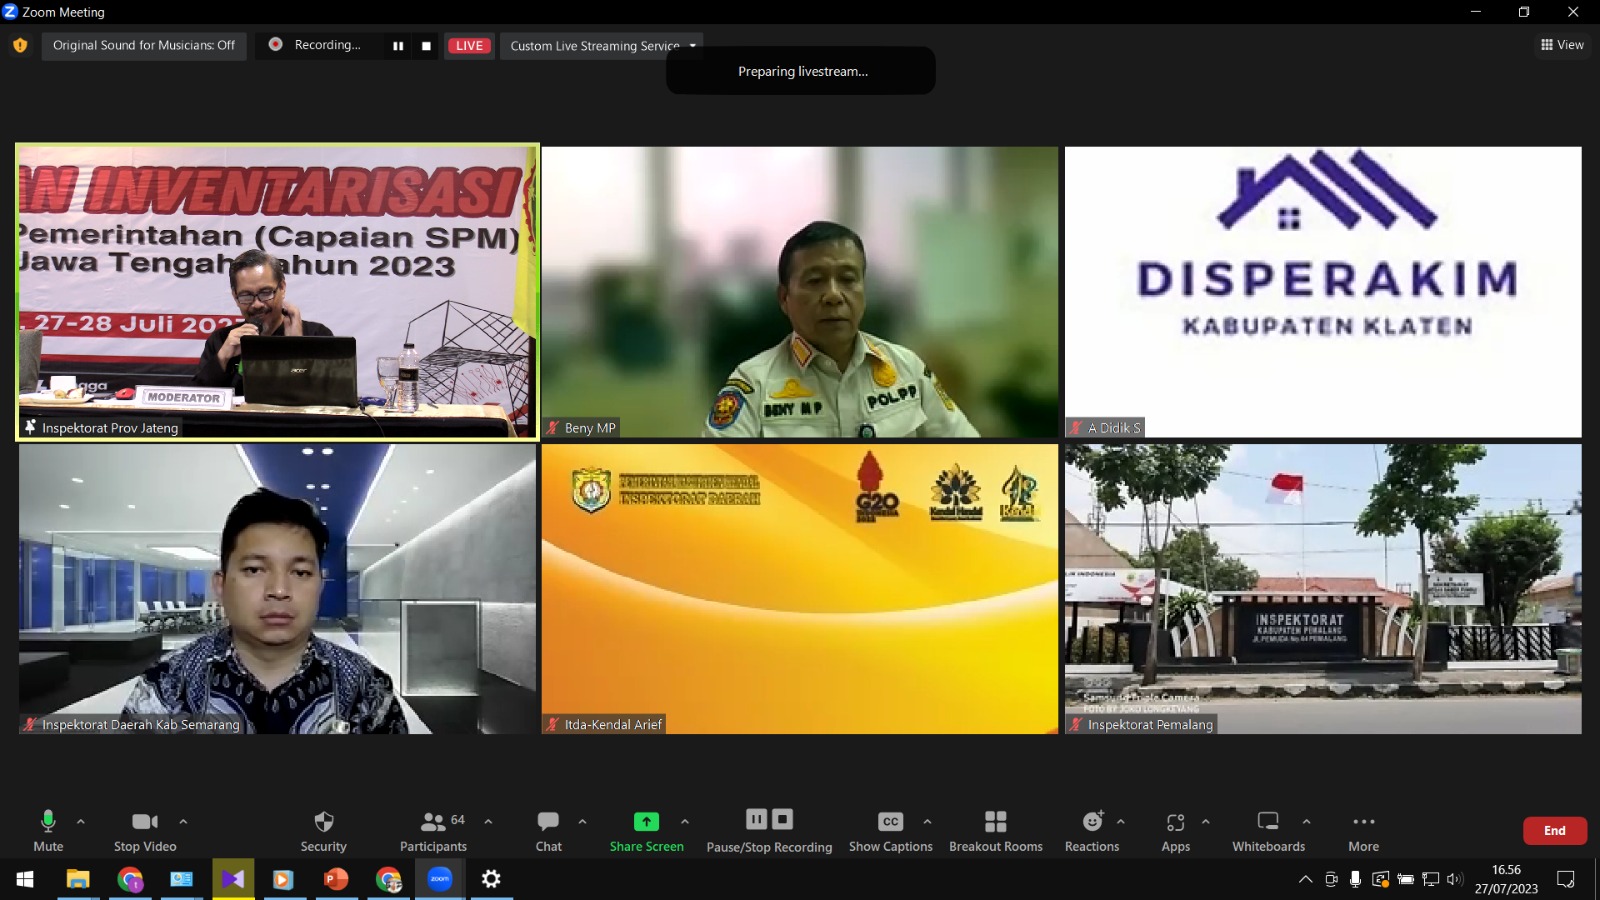Toggle Original Sound for Musicians

(144, 45)
